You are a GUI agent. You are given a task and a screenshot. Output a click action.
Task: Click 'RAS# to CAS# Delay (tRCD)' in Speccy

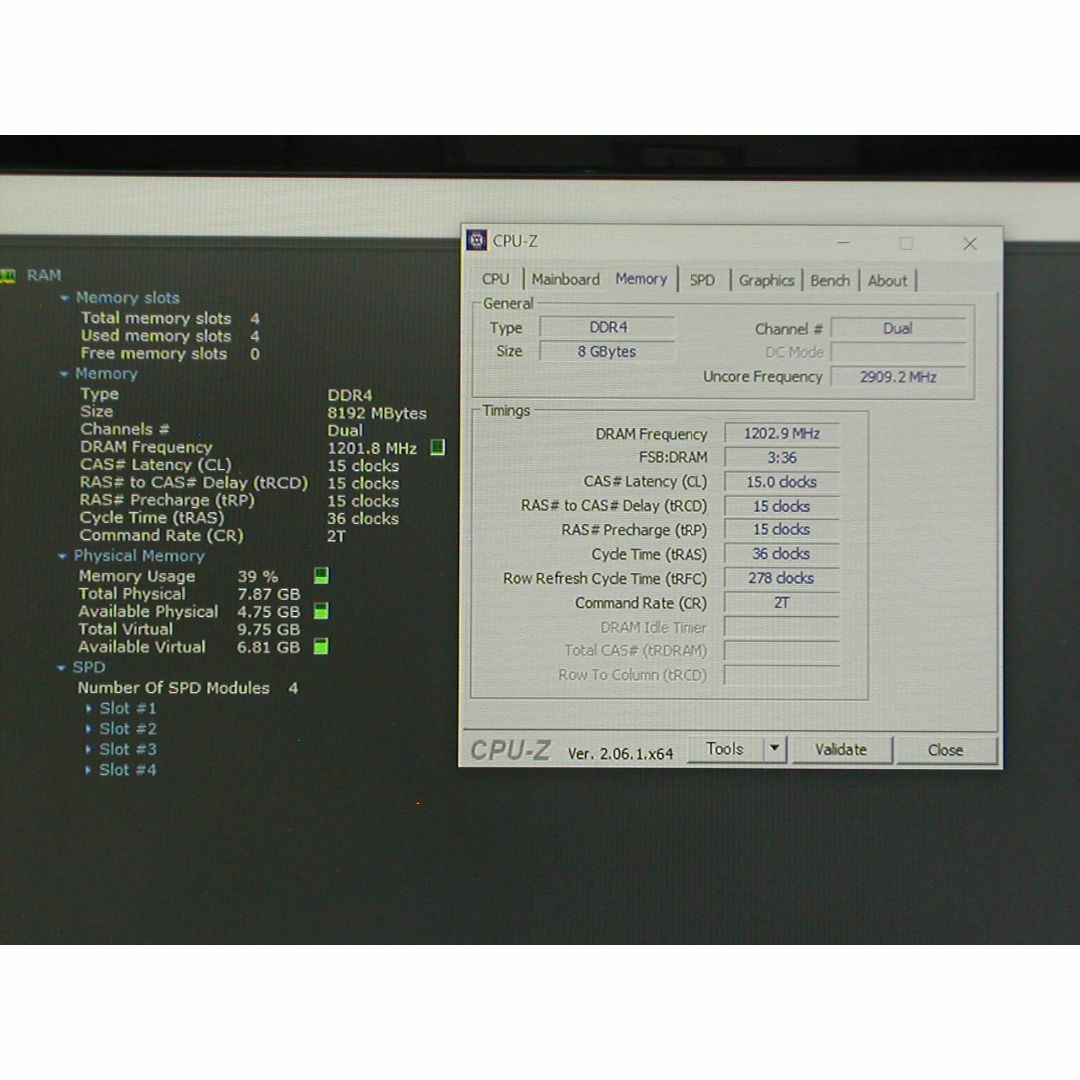[194, 483]
